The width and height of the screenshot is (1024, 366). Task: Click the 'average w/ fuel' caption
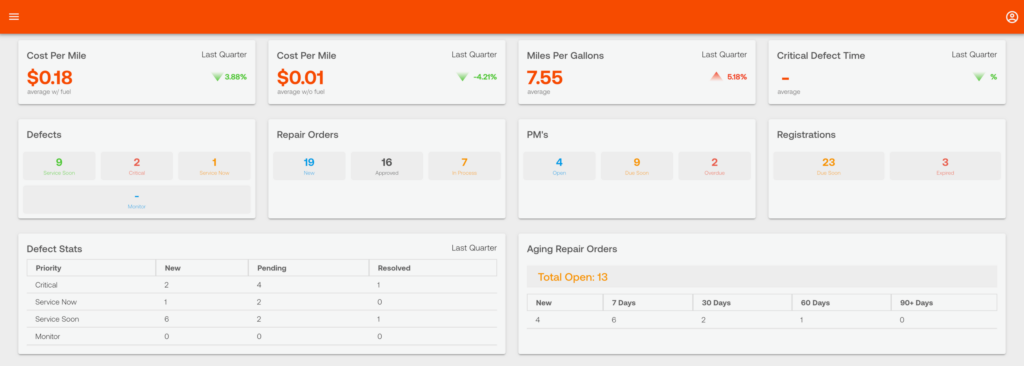point(50,92)
